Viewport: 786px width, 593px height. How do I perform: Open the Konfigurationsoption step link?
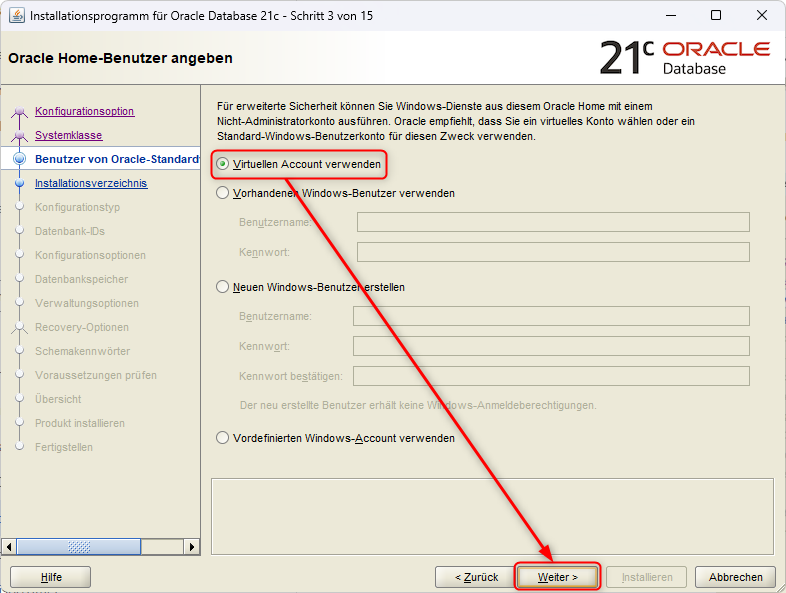click(x=84, y=111)
